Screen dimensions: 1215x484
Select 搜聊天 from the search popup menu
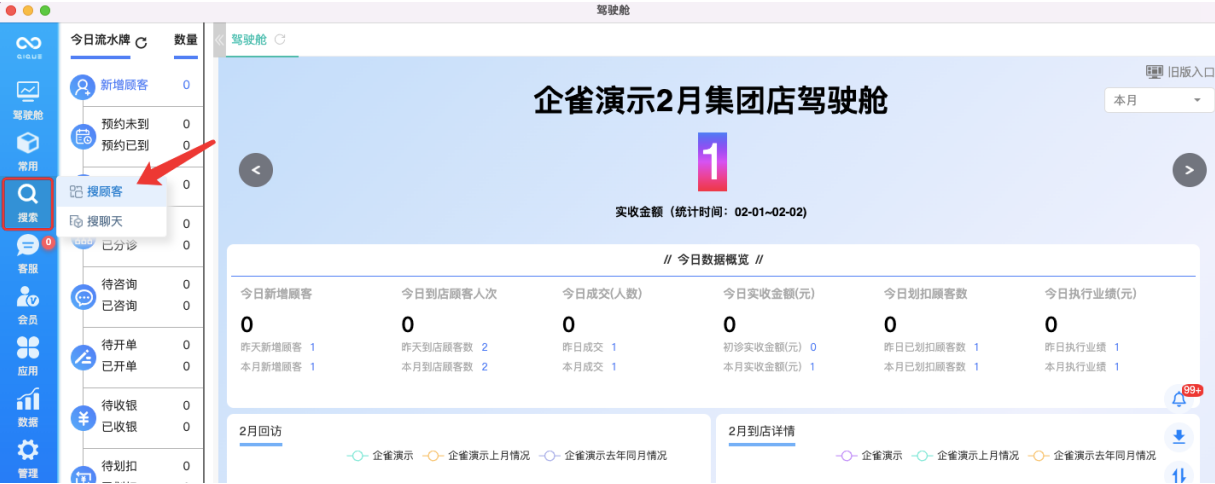(x=111, y=221)
